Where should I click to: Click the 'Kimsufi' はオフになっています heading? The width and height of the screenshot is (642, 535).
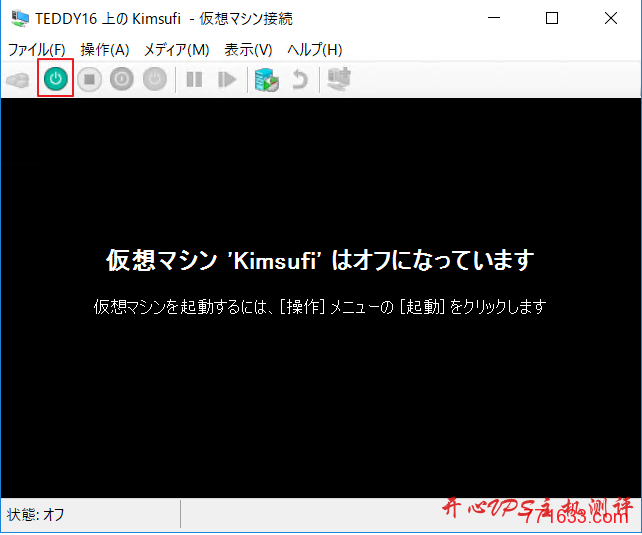tap(320, 260)
